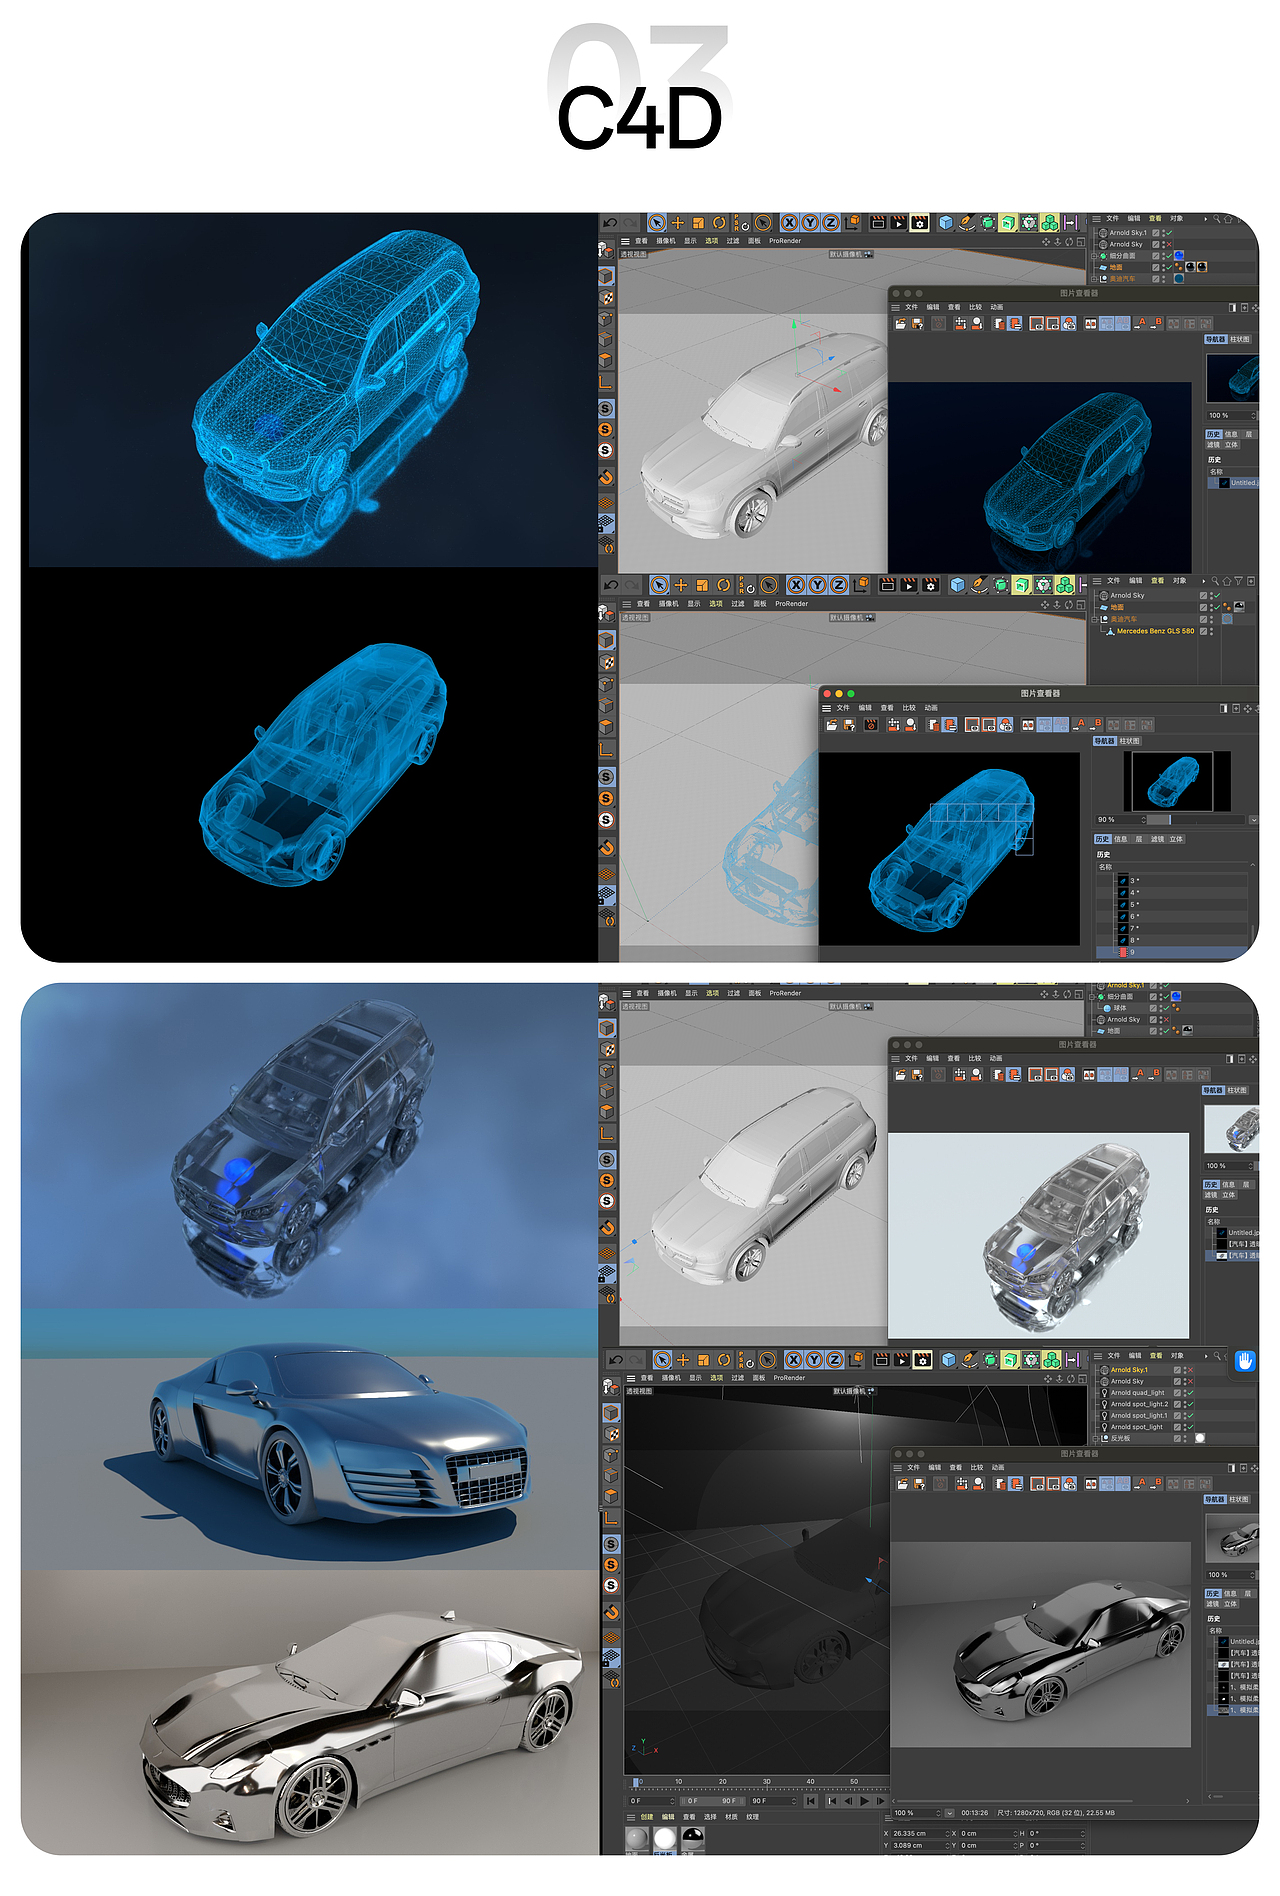Screen dimensions: 1280x1896
Task: Switch to 信息 tab in wireframe car Picture Viewer
Action: [x=1232, y=435]
